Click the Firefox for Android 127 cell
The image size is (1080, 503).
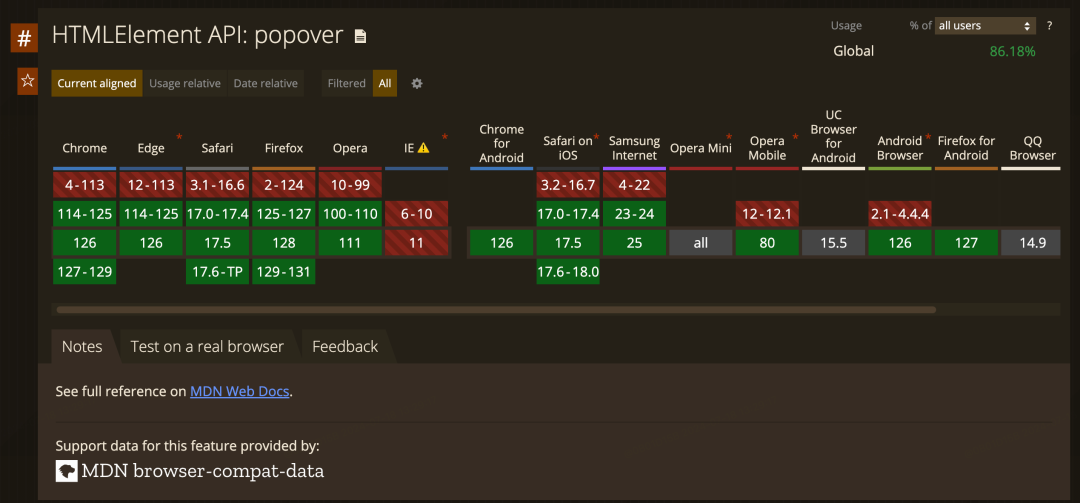[x=966, y=243]
